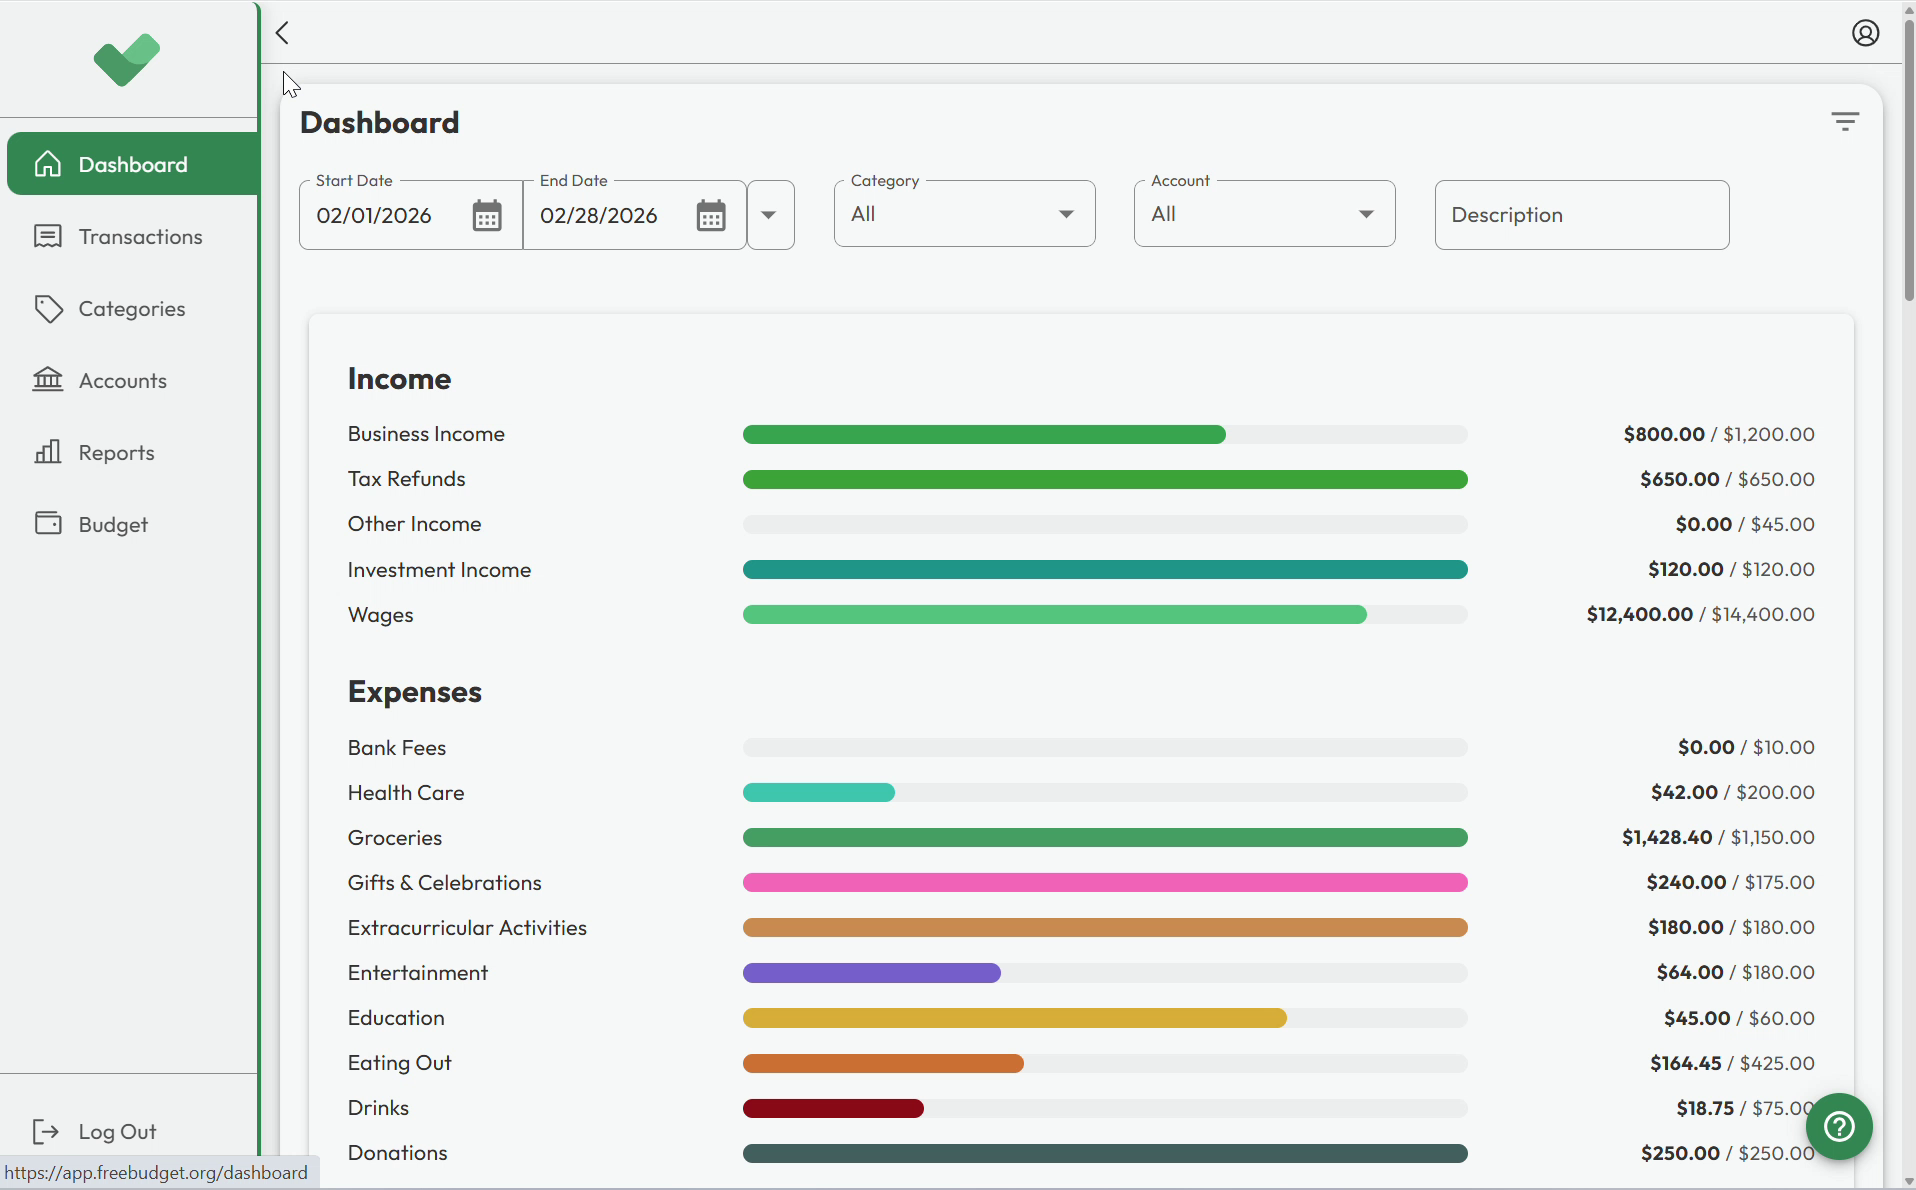Open the Start Date calendar picker
1916x1190 pixels.
[x=487, y=215]
